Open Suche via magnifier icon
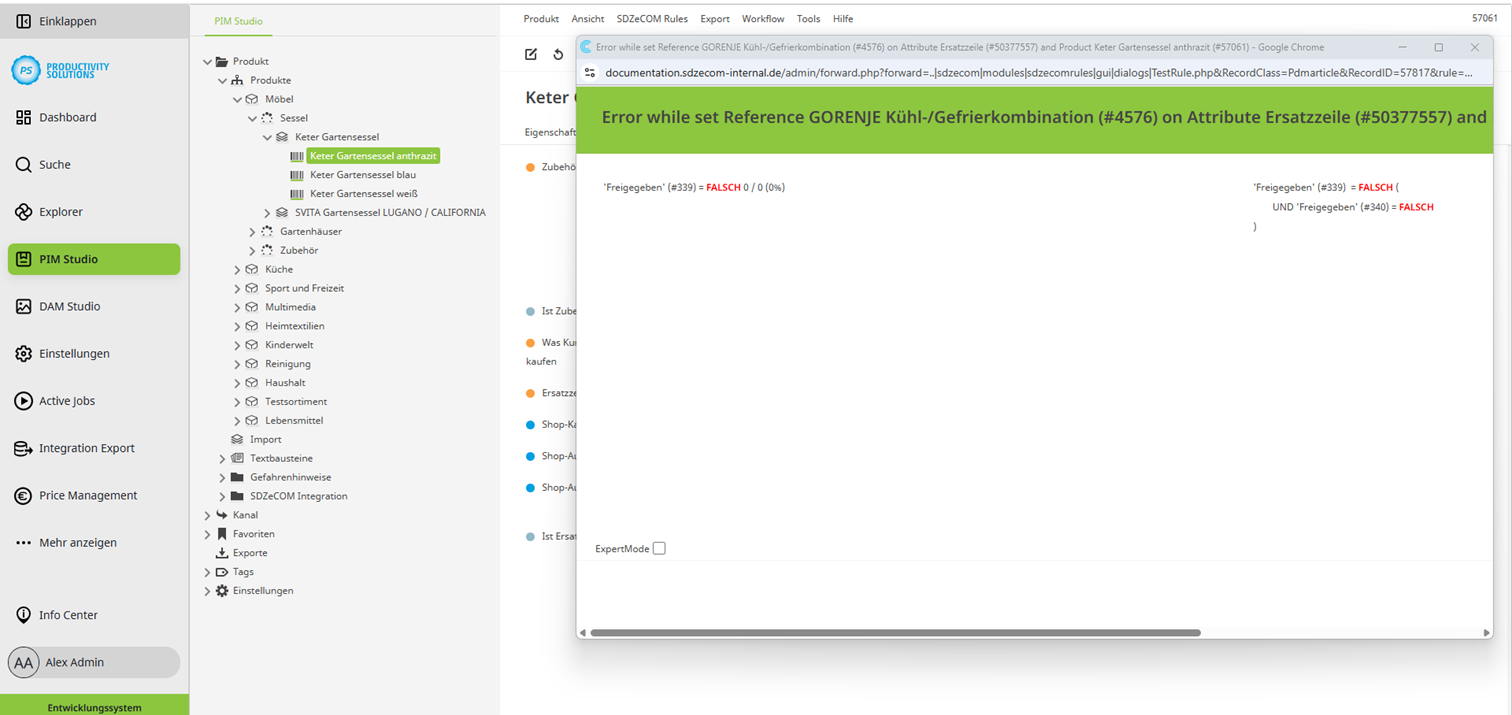The width and height of the screenshot is (1512, 715). click(24, 165)
